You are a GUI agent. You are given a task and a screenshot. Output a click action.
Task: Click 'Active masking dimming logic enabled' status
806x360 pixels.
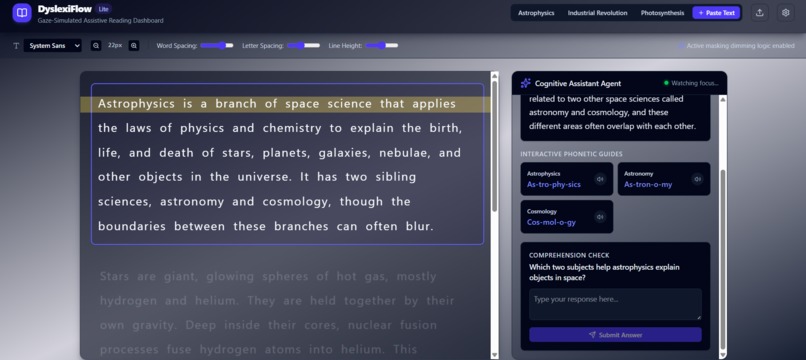[737, 46]
